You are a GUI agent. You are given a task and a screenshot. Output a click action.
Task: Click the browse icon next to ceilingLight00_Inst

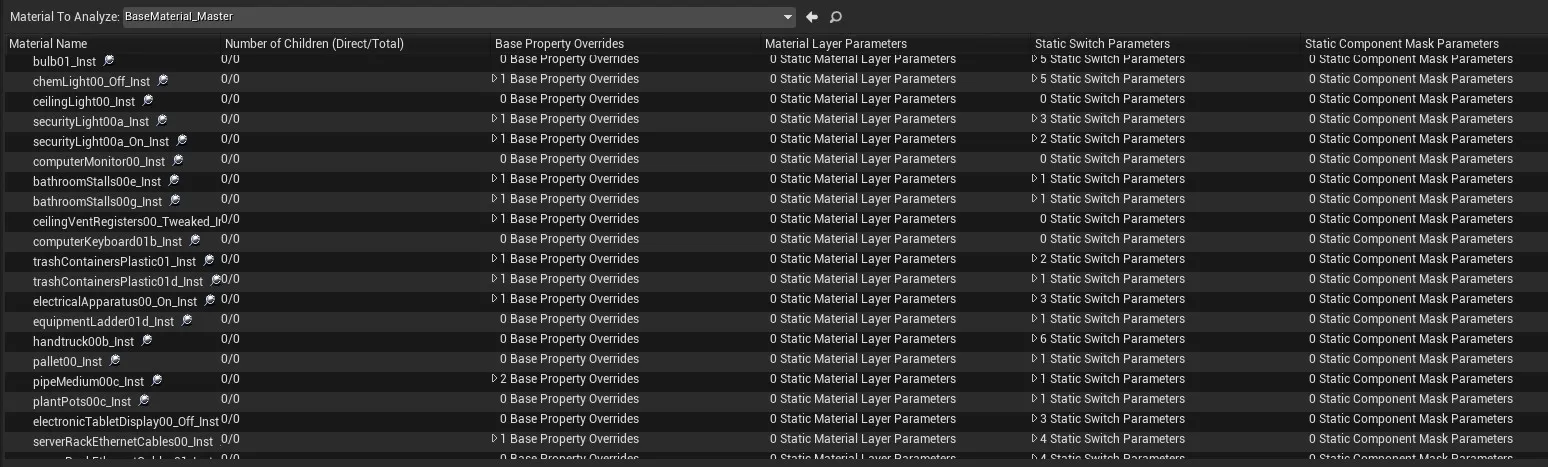(x=148, y=101)
